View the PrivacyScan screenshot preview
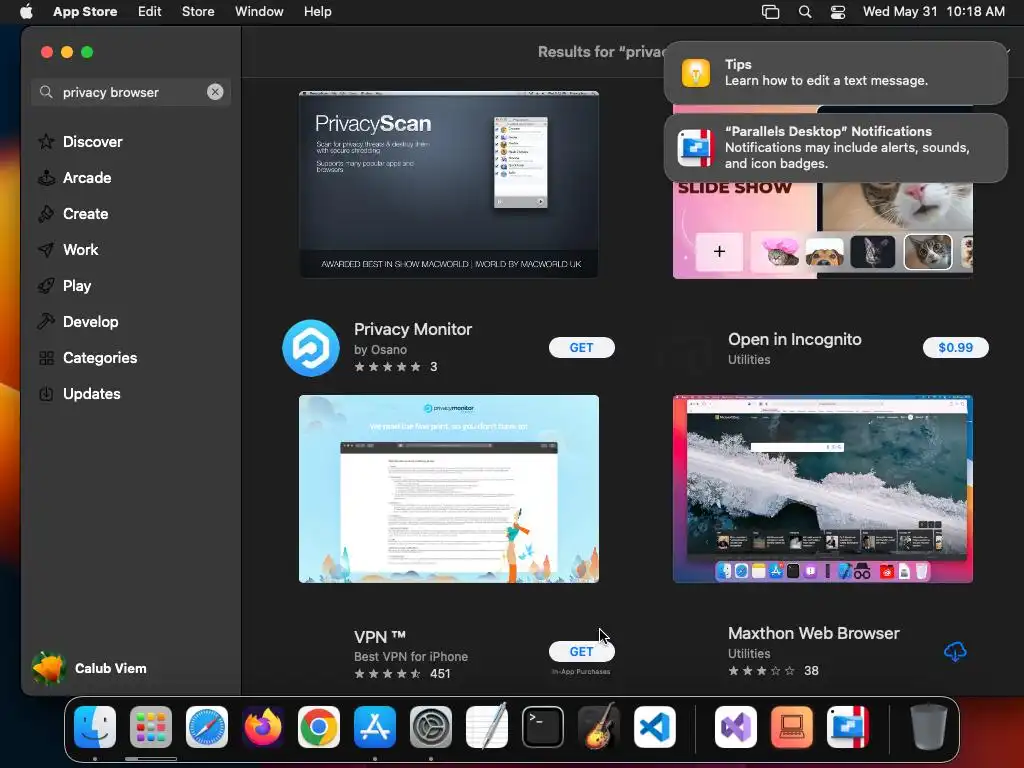1024x768 pixels. tap(449, 184)
